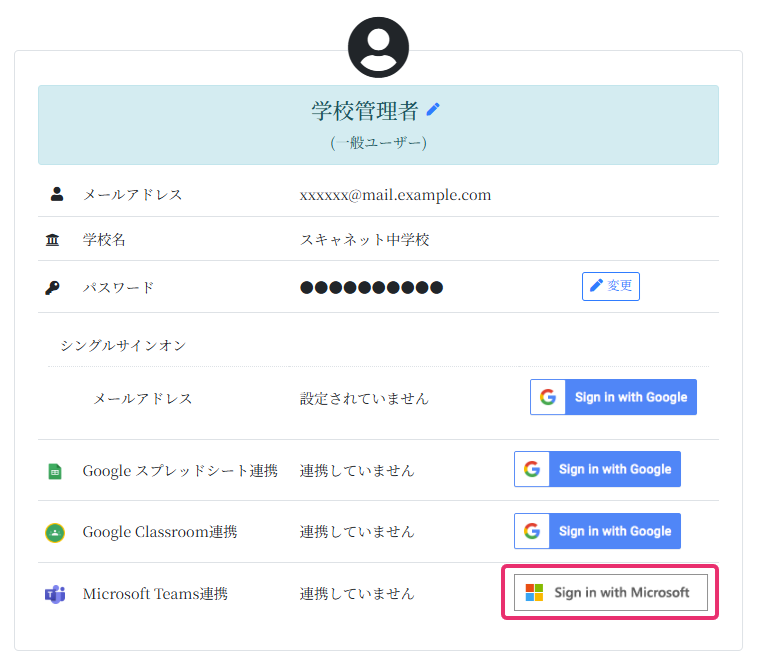Click the シングルサインオン section heading
Screen dimensions: 760x666
click(x=123, y=345)
